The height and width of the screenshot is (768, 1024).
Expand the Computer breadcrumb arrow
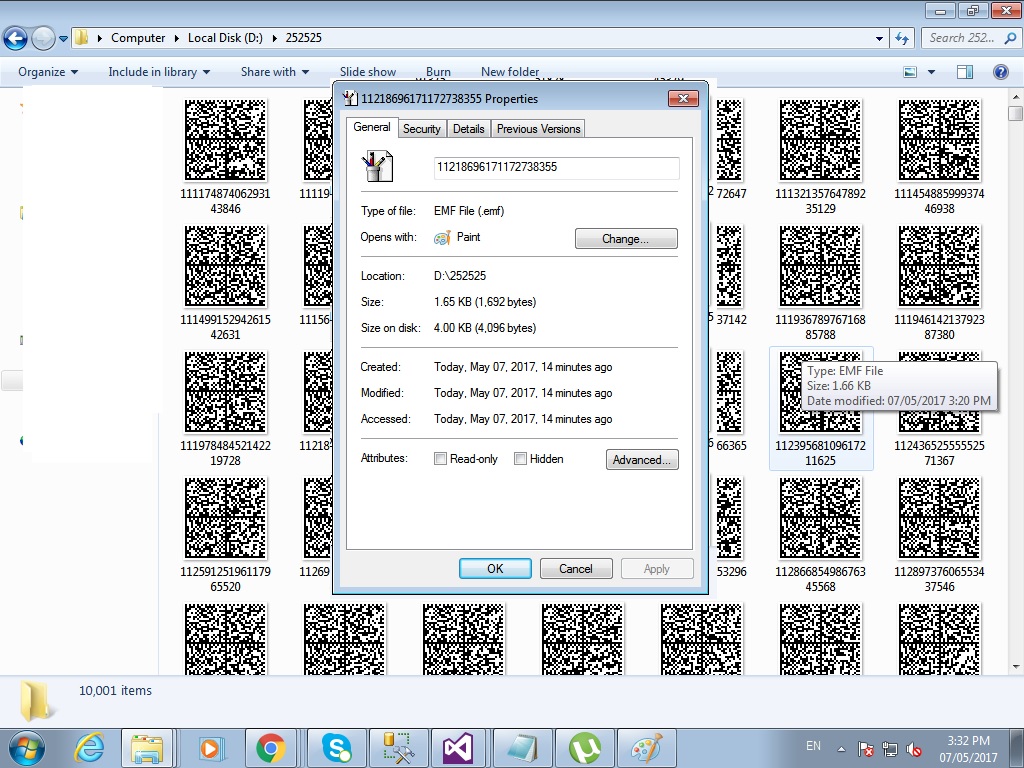(176, 38)
